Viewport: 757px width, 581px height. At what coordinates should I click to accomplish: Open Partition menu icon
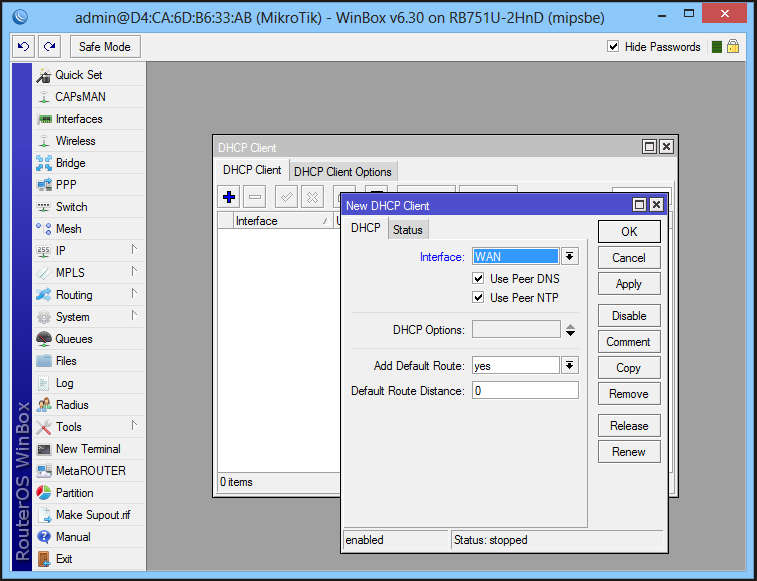pos(44,493)
